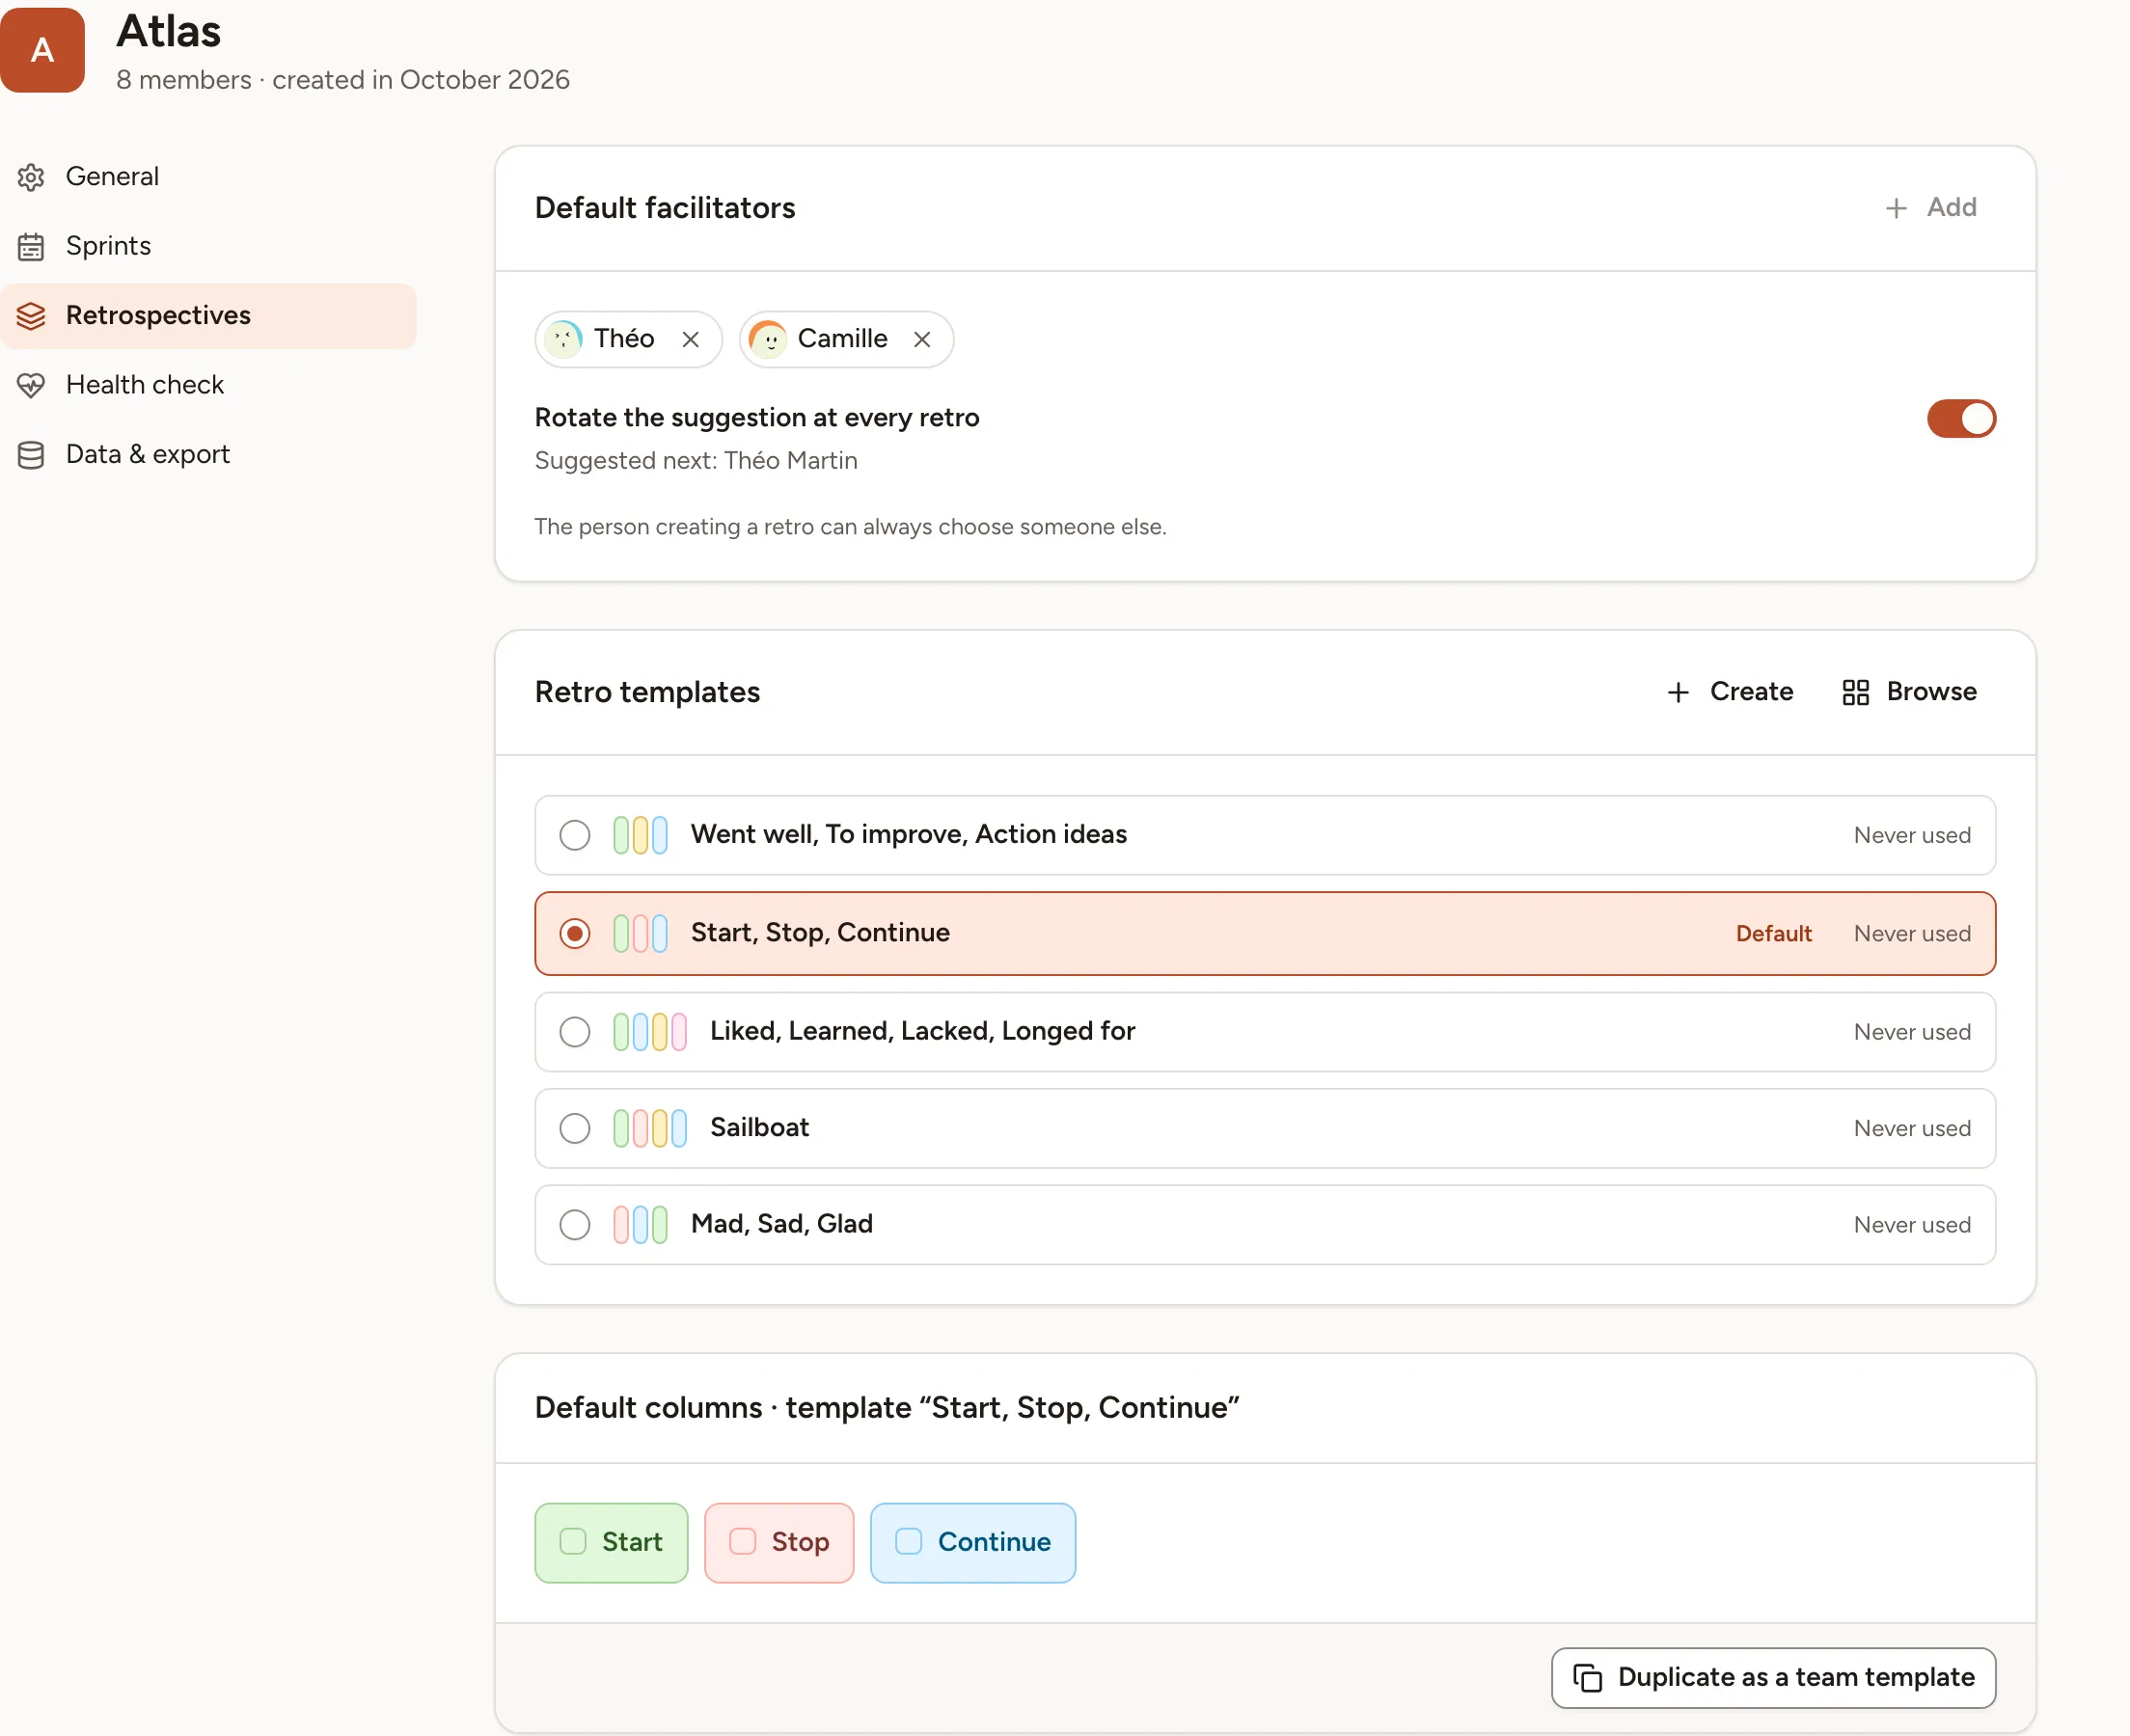Viewport: 2130px width, 1736px height.
Task: Select the Mad, Sad, Glad radio button
Action: pos(574,1225)
